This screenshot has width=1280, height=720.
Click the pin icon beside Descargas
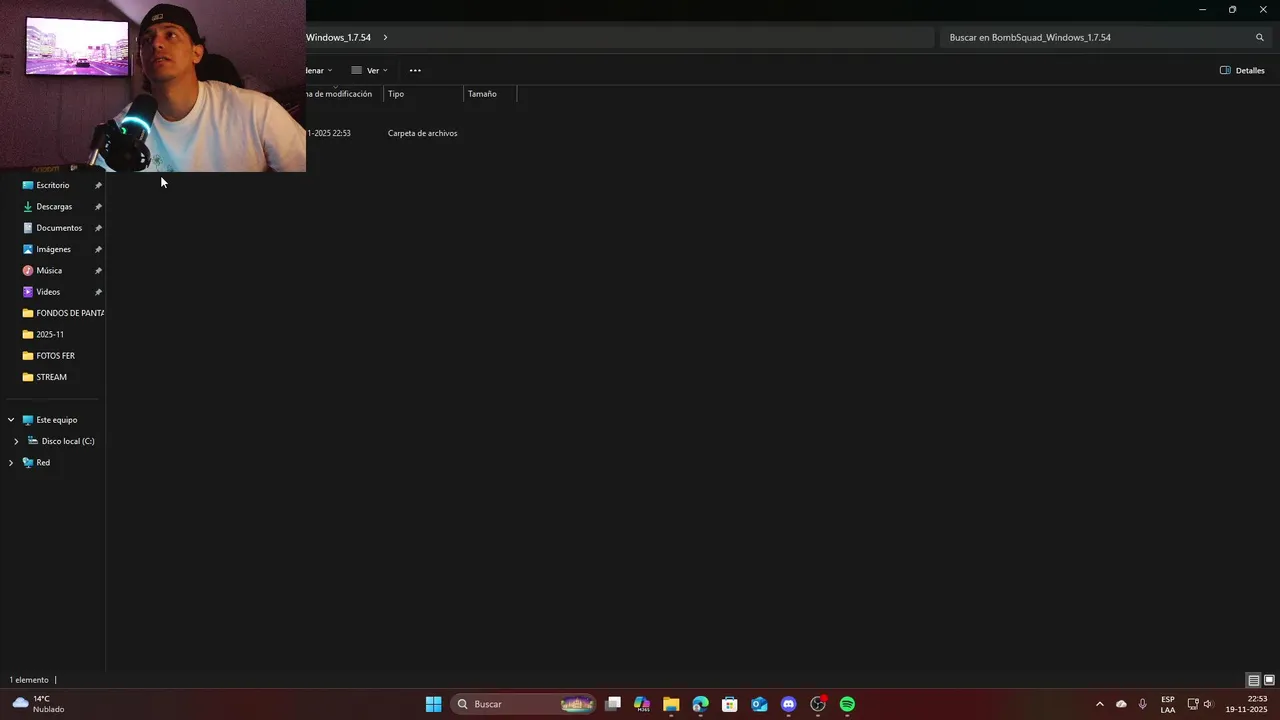pos(98,206)
